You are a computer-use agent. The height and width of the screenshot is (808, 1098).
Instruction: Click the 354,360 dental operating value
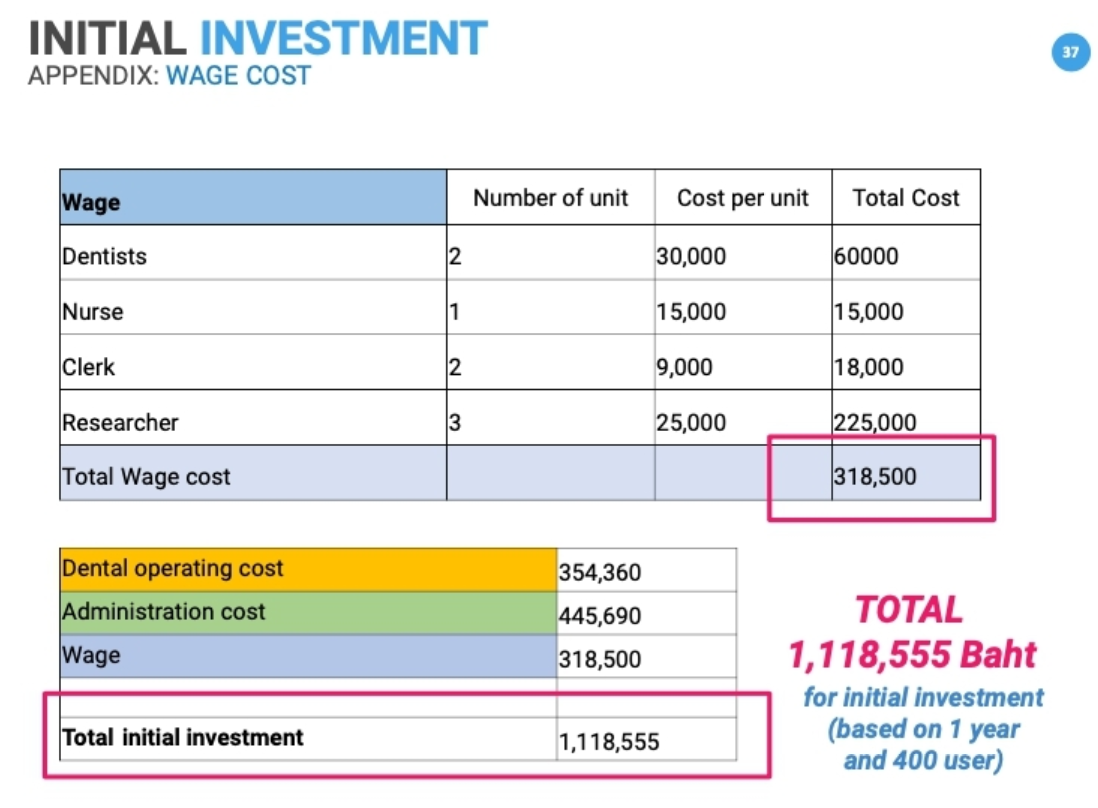pos(600,573)
